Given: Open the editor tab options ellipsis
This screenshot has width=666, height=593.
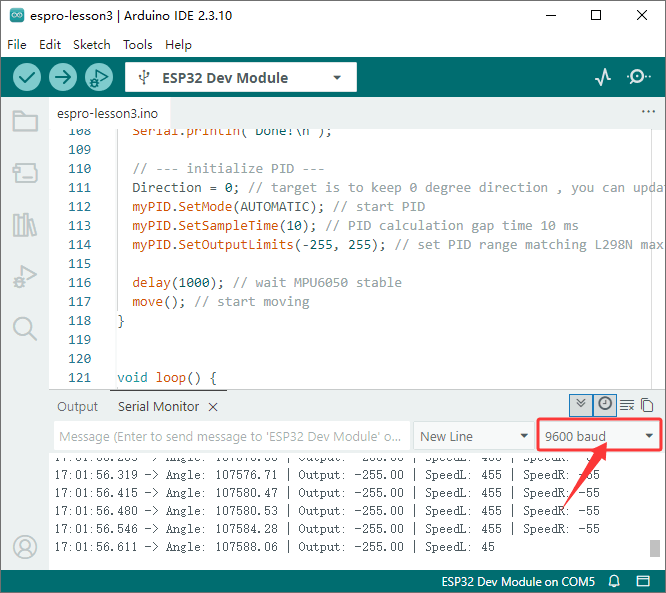Looking at the screenshot, I should 648,112.
